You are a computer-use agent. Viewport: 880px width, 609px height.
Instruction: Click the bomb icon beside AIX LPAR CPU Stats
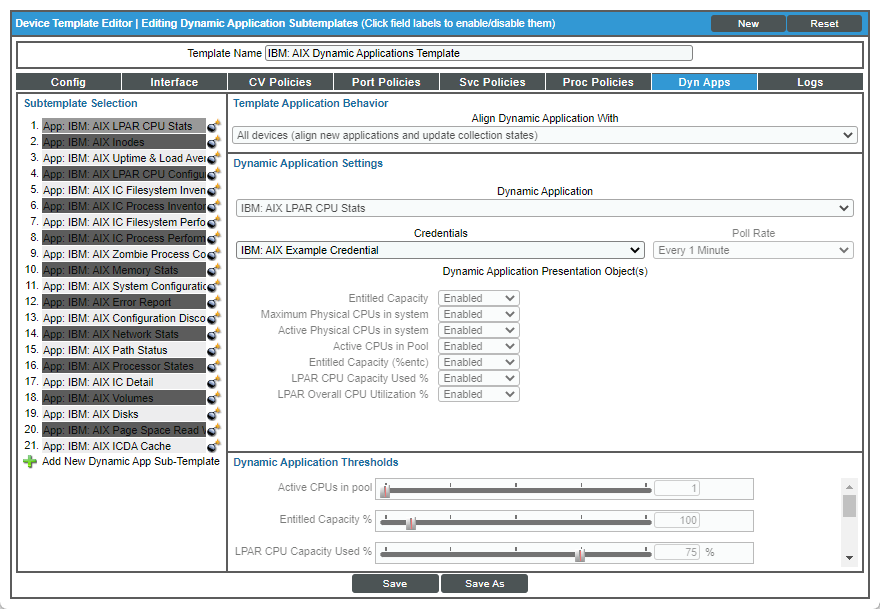pos(214,126)
